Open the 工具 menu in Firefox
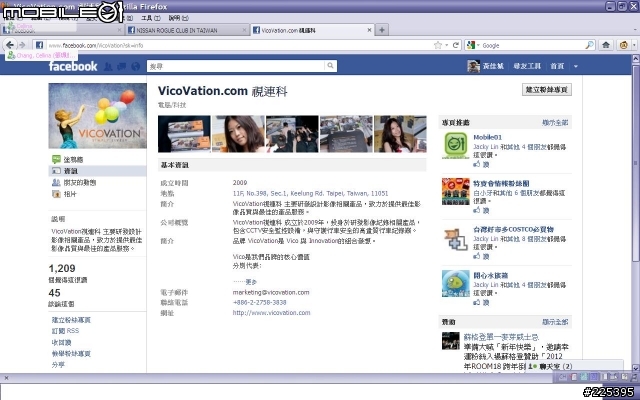Viewport: 640px width, 400px height. [151, 18]
